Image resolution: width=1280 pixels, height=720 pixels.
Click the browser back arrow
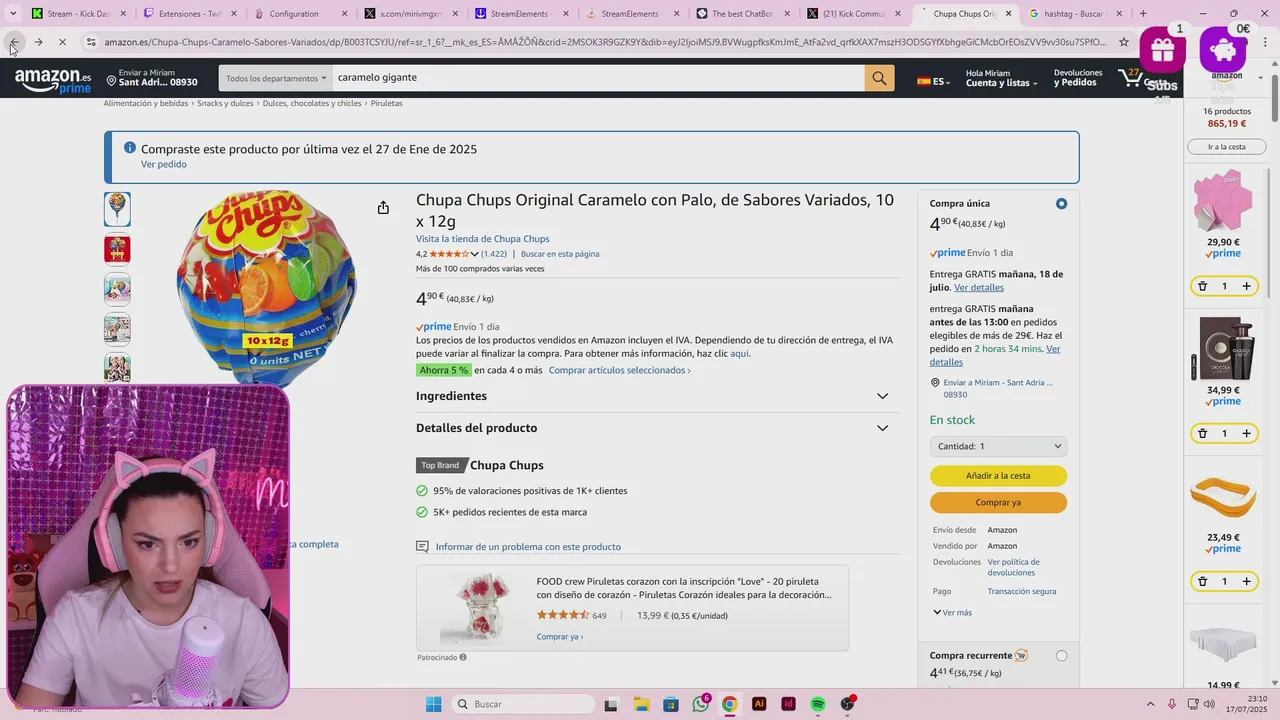(14, 42)
